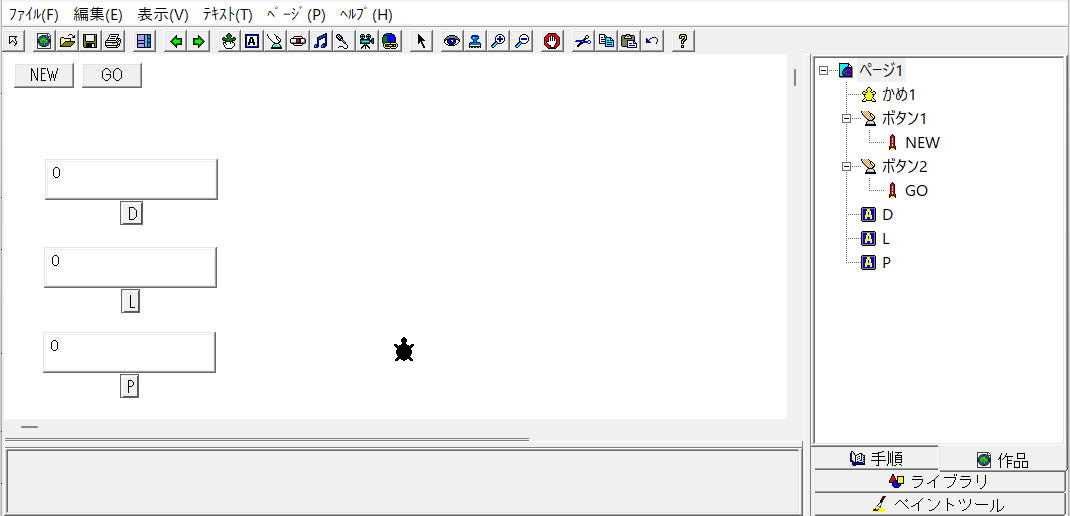Select the magnify plus tool
The width and height of the screenshot is (1070, 516).
point(499,42)
